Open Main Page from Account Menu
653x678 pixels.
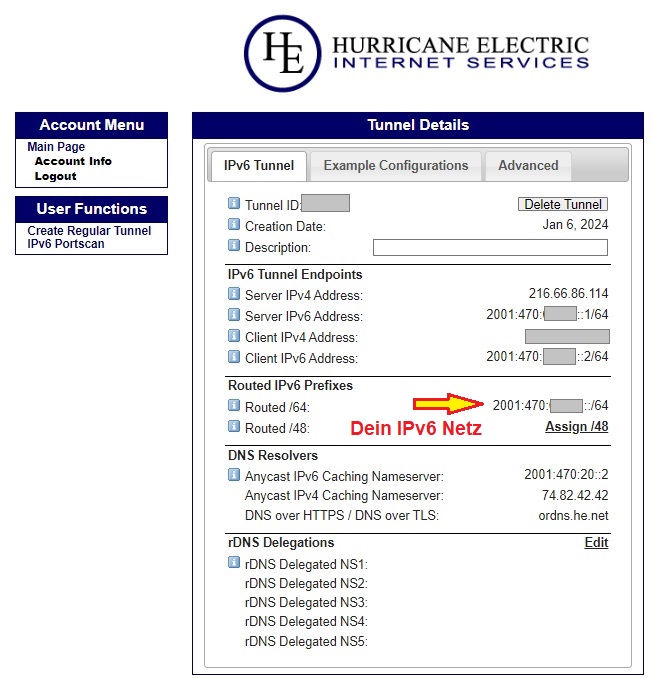coord(56,147)
